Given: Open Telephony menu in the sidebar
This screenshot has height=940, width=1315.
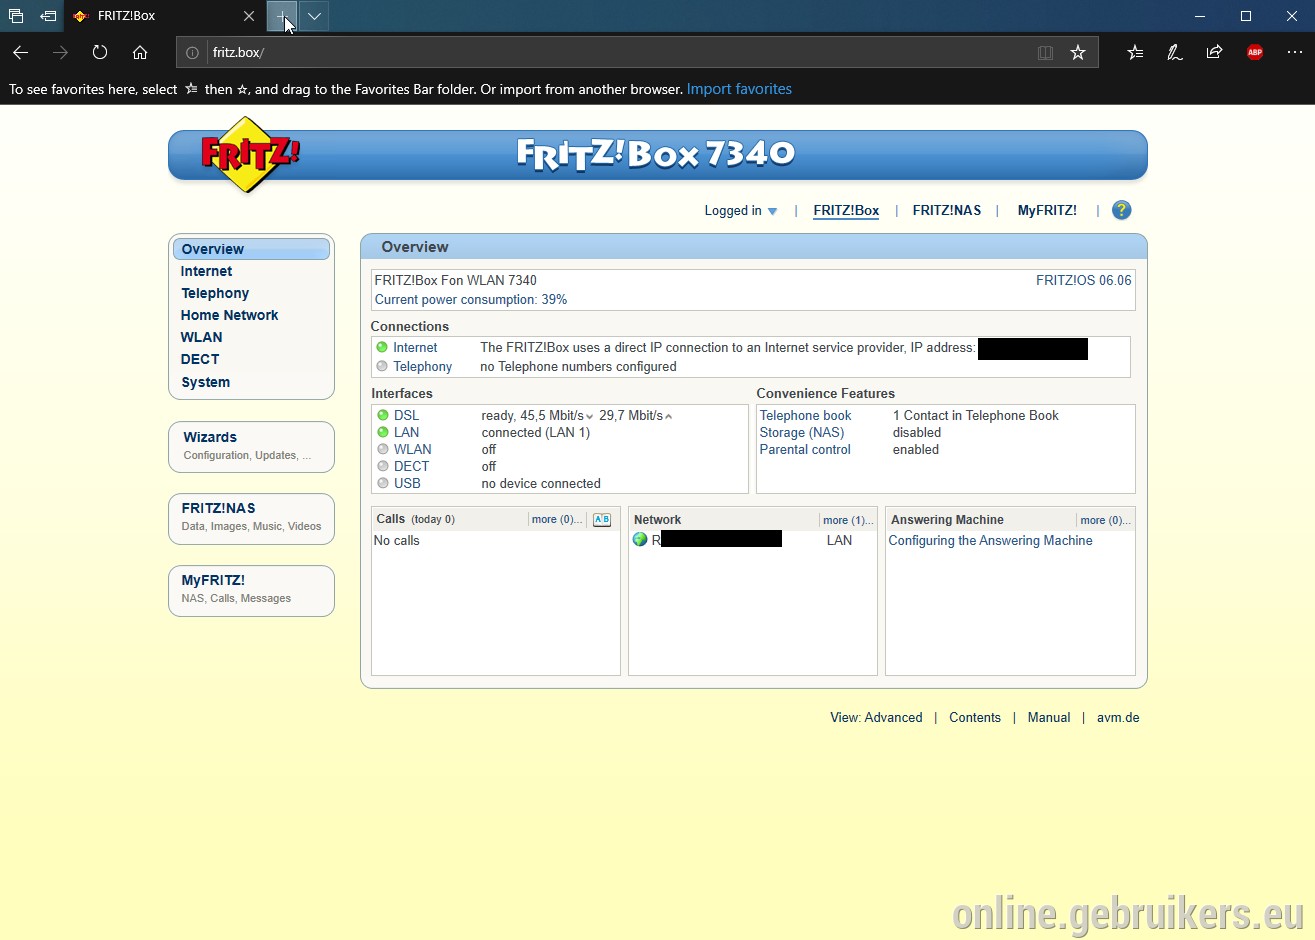Looking at the screenshot, I should pyautogui.click(x=215, y=293).
